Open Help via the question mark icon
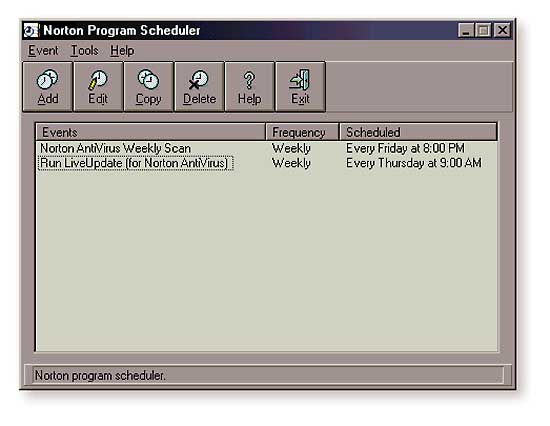The width and height of the screenshot is (550, 426). (x=249, y=80)
